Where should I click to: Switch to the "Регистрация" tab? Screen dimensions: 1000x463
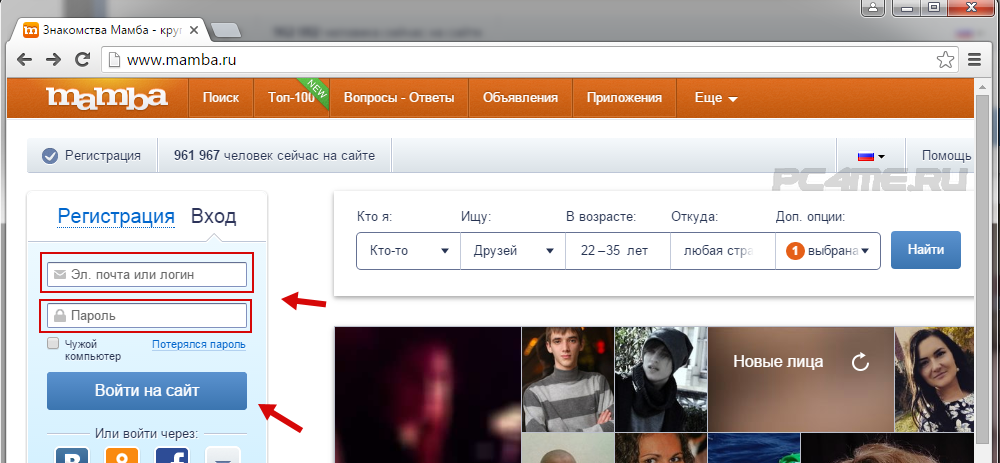[x=116, y=217]
